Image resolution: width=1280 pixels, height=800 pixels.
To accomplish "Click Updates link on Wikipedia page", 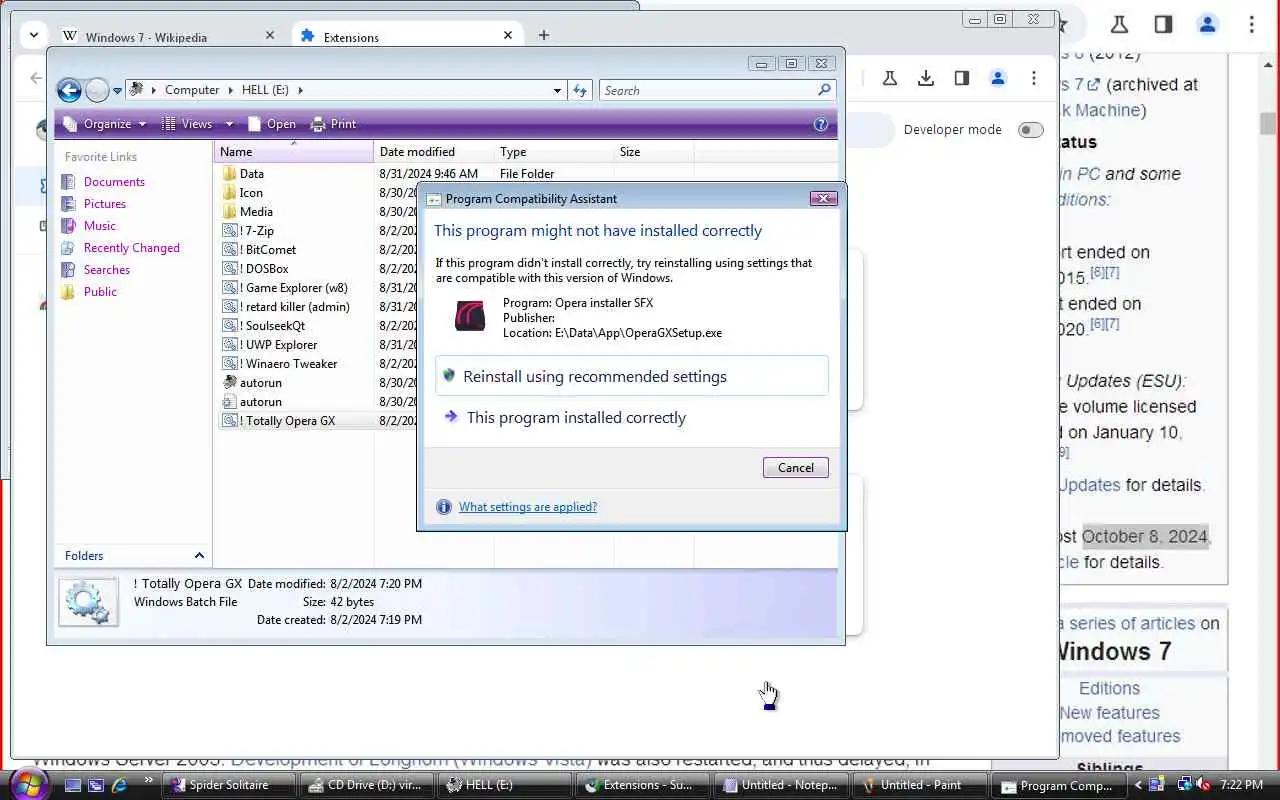I will pos(1089,485).
